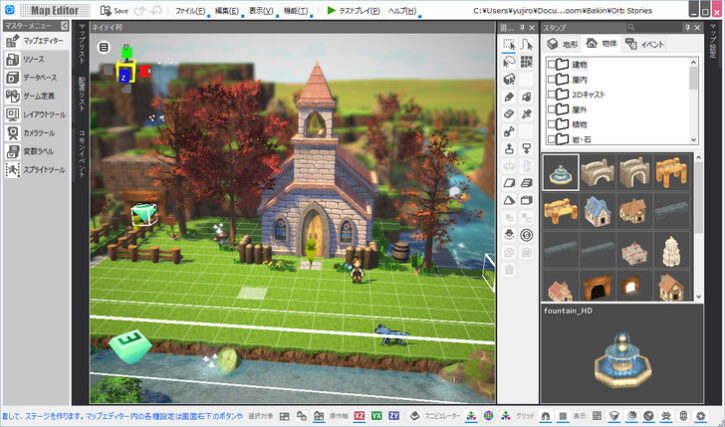725x427 pixels.
Task: Click the round list icon in viewport
Action: click(104, 47)
